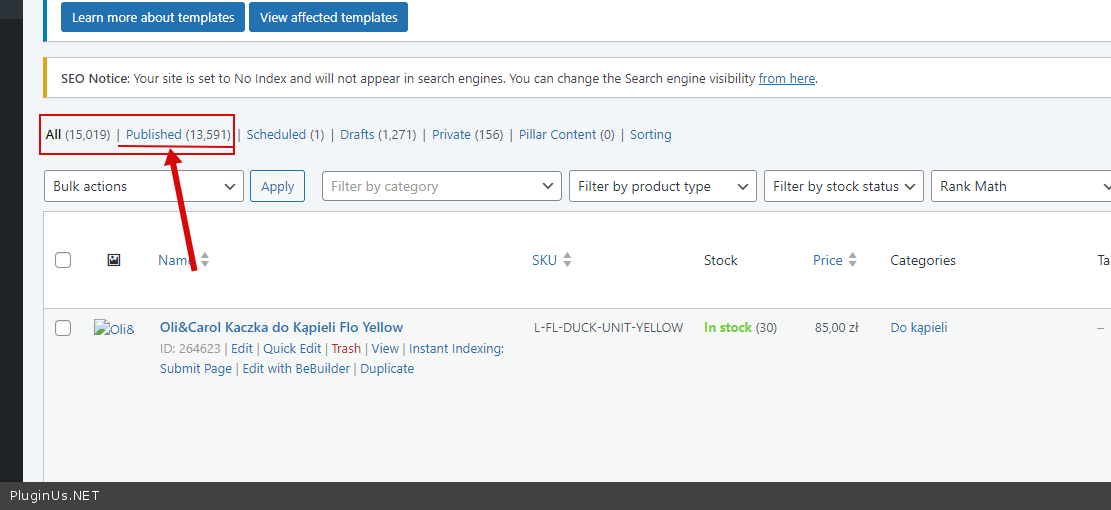1111x510 pixels.
Task: Click the SKU column sort arrows
Action: point(567,260)
